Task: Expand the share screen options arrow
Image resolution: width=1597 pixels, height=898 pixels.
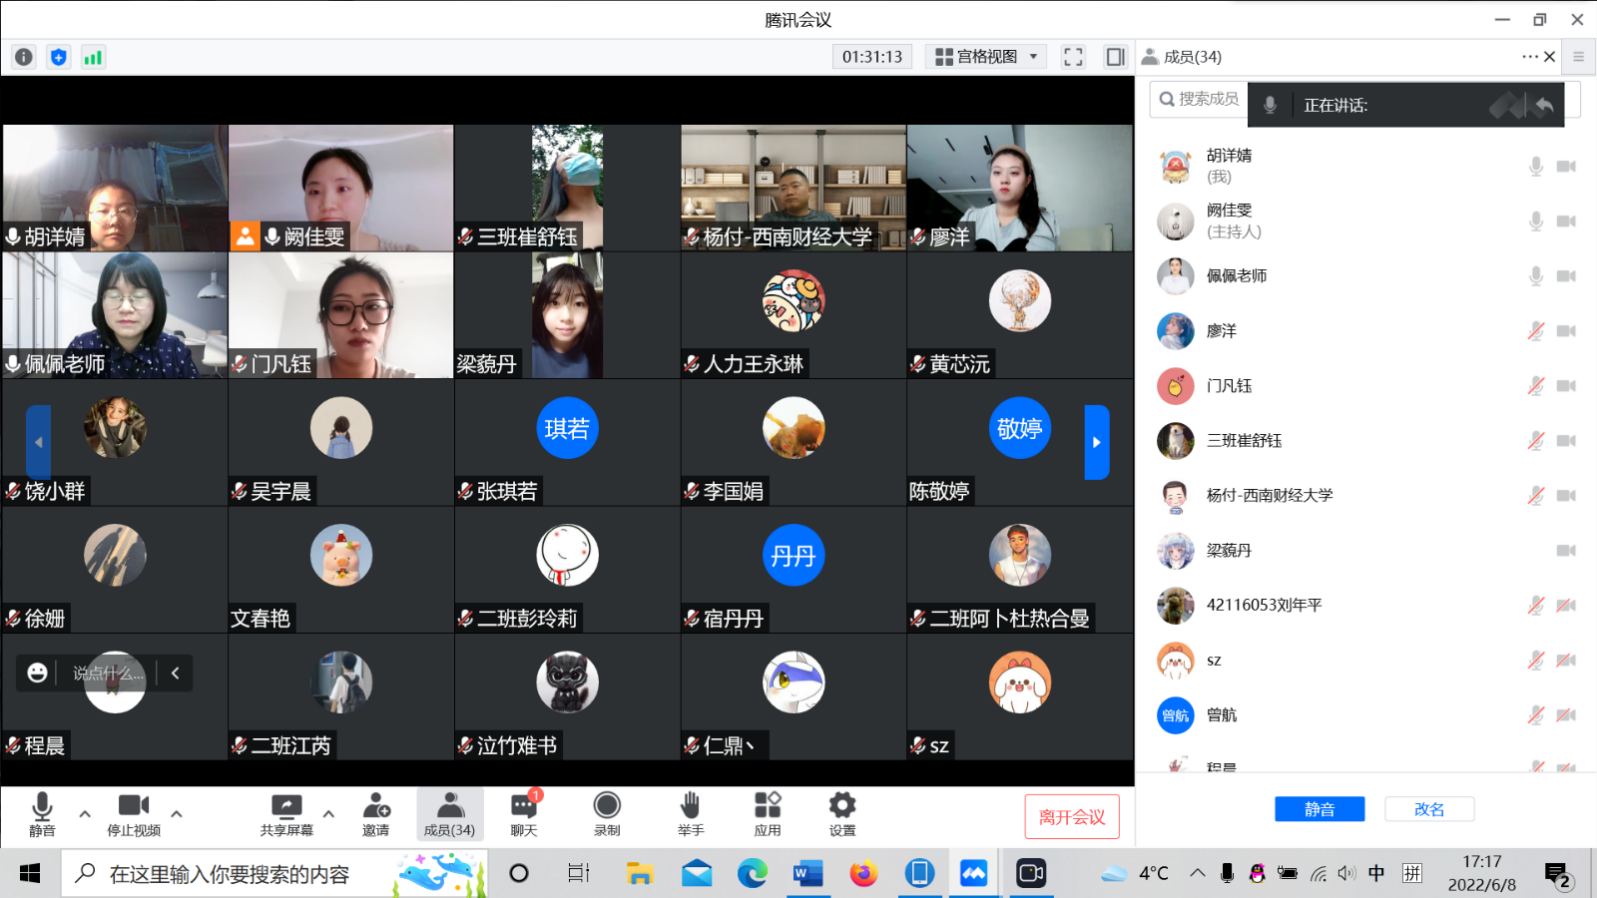Action: tap(329, 813)
